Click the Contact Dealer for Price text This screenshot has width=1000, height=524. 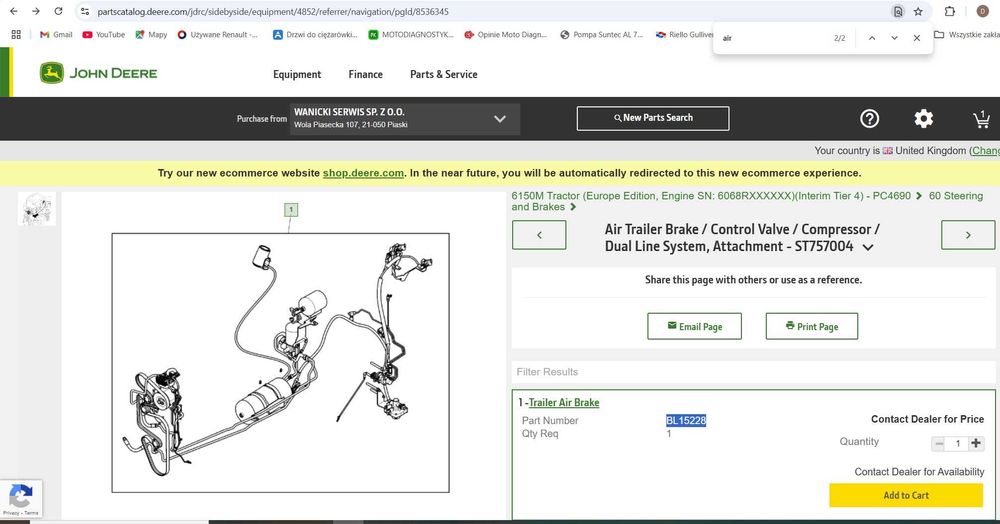coord(927,419)
